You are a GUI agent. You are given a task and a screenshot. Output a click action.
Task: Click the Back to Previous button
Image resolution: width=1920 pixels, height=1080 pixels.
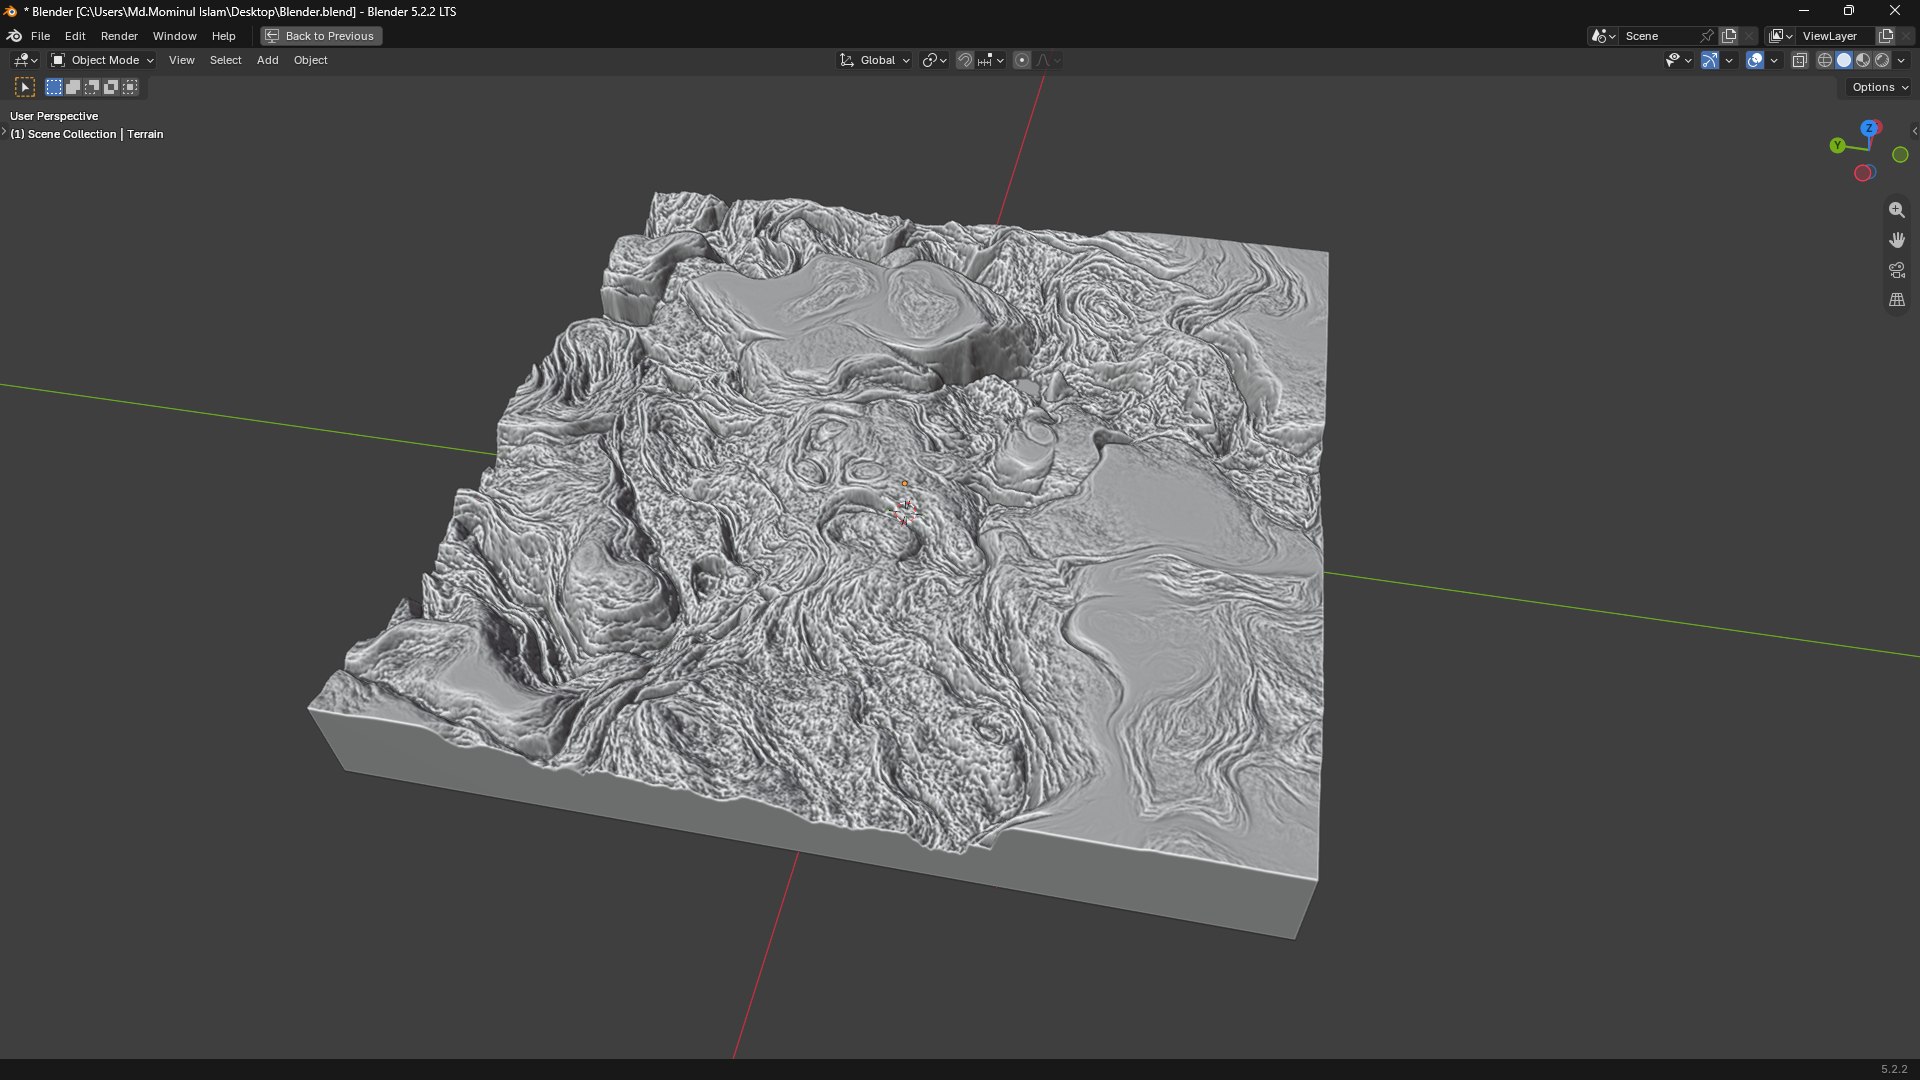(x=321, y=36)
